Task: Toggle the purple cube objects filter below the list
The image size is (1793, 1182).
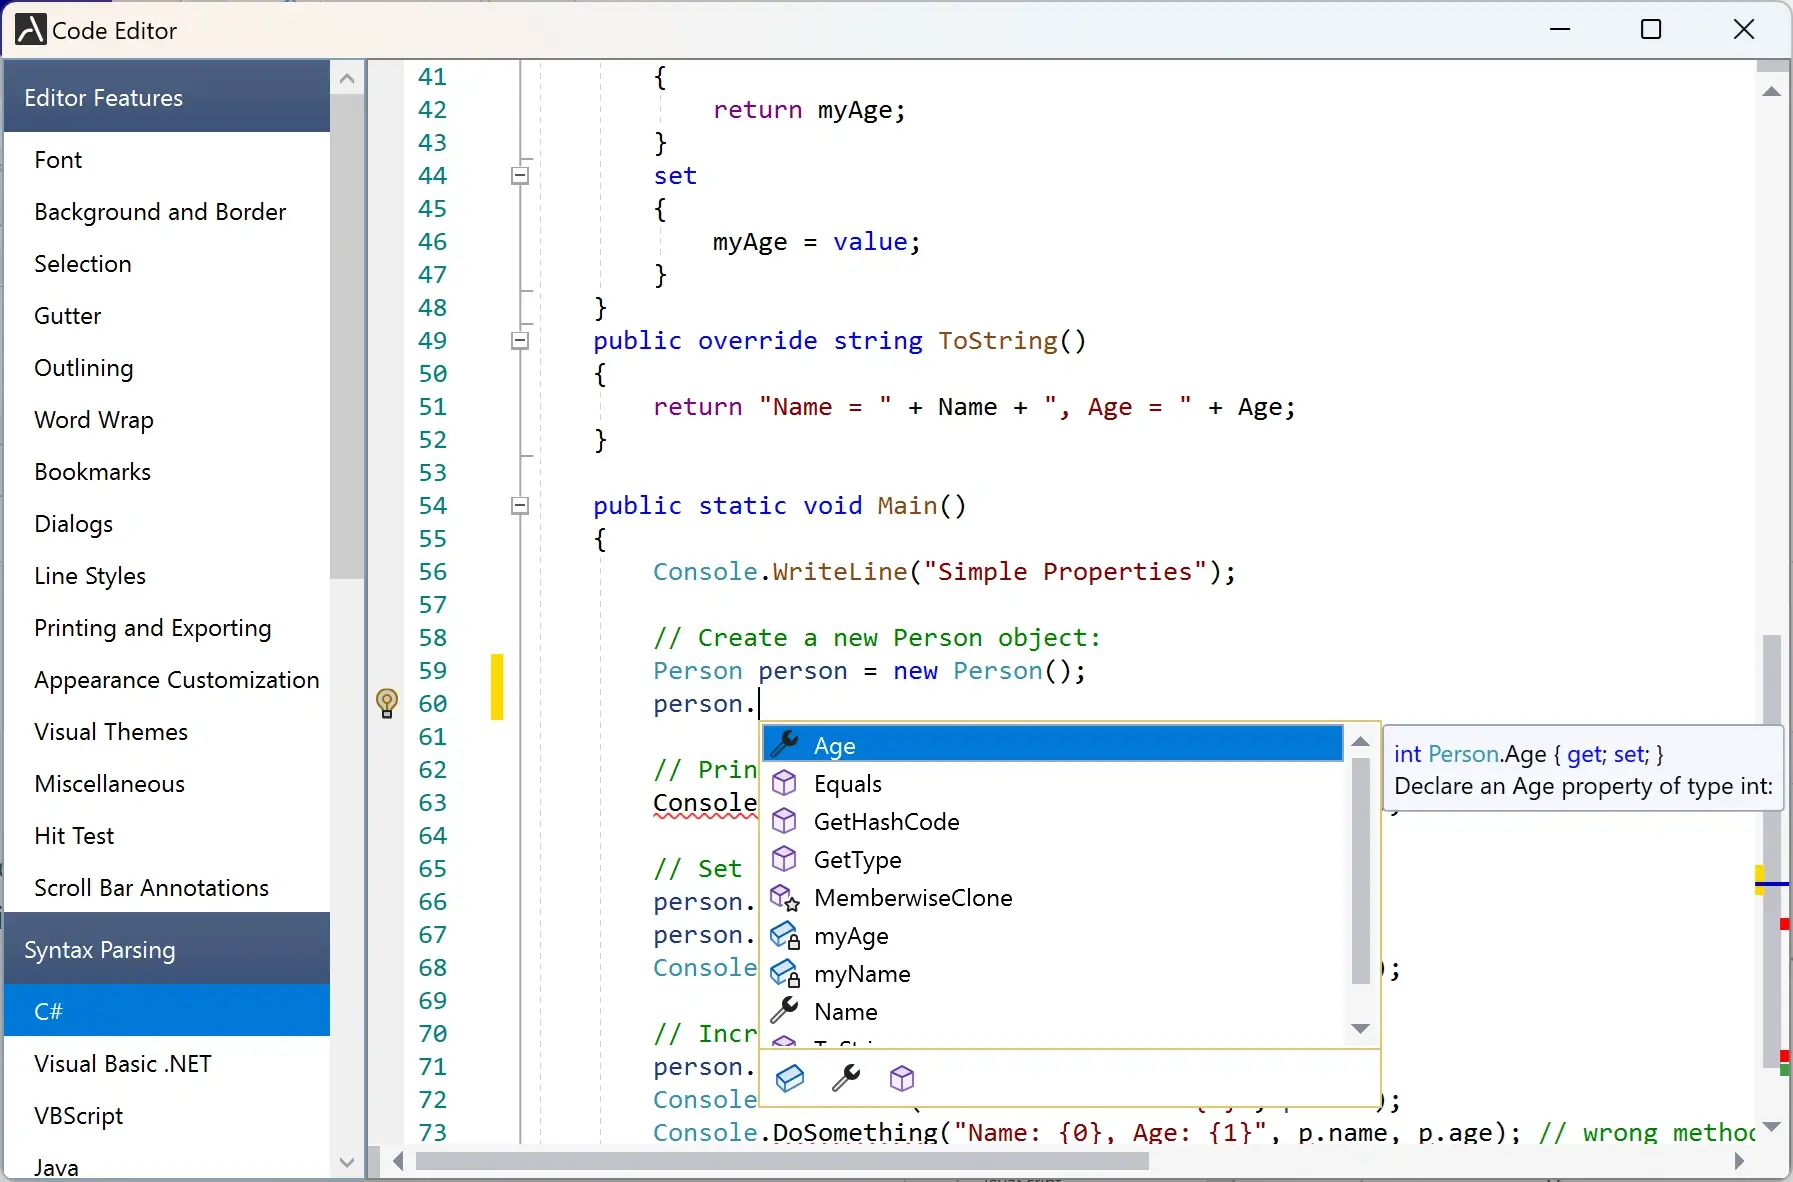Action: [x=901, y=1079]
